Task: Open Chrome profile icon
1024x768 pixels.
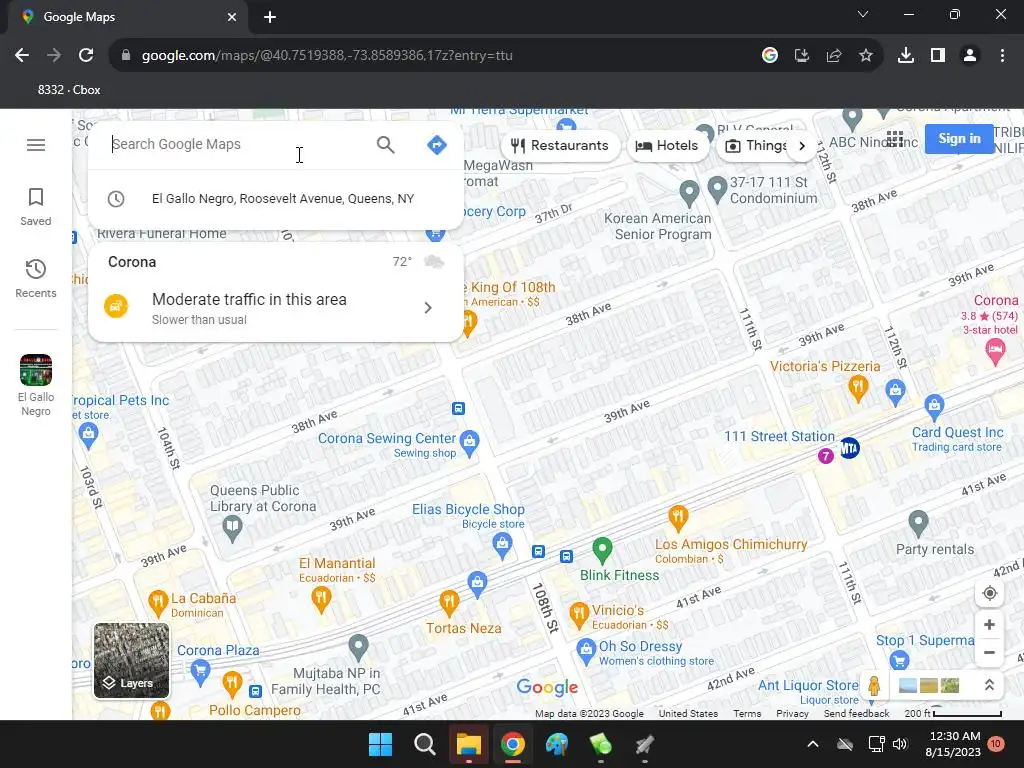Action: [970, 56]
